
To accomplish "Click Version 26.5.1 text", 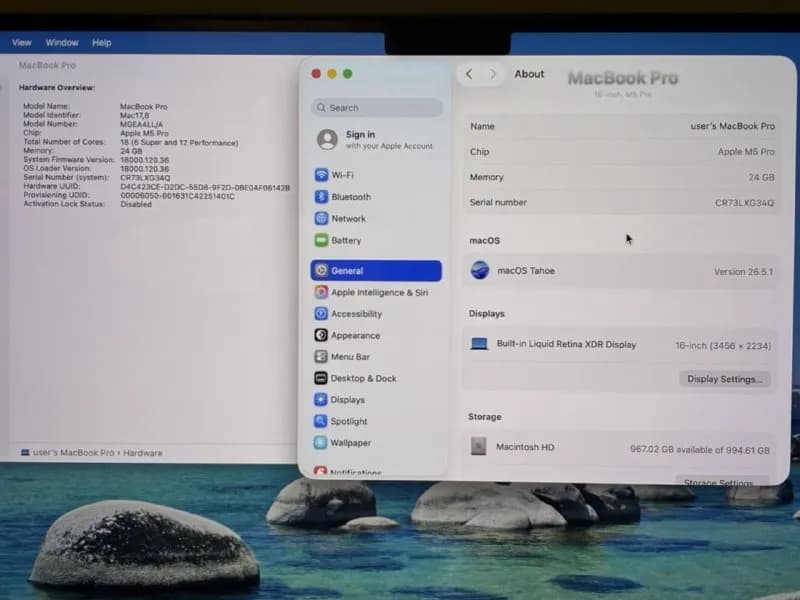I will pyautogui.click(x=743, y=271).
